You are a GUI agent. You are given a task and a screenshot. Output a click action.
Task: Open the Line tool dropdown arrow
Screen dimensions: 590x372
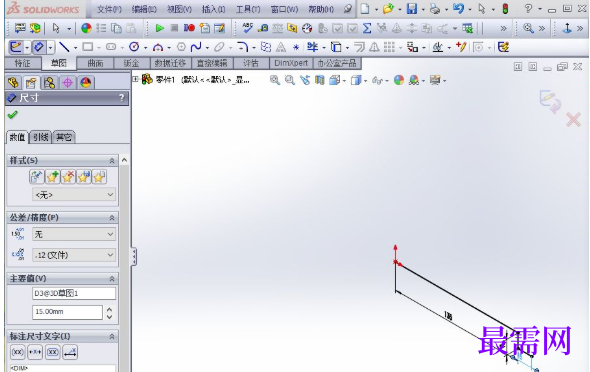[75, 48]
